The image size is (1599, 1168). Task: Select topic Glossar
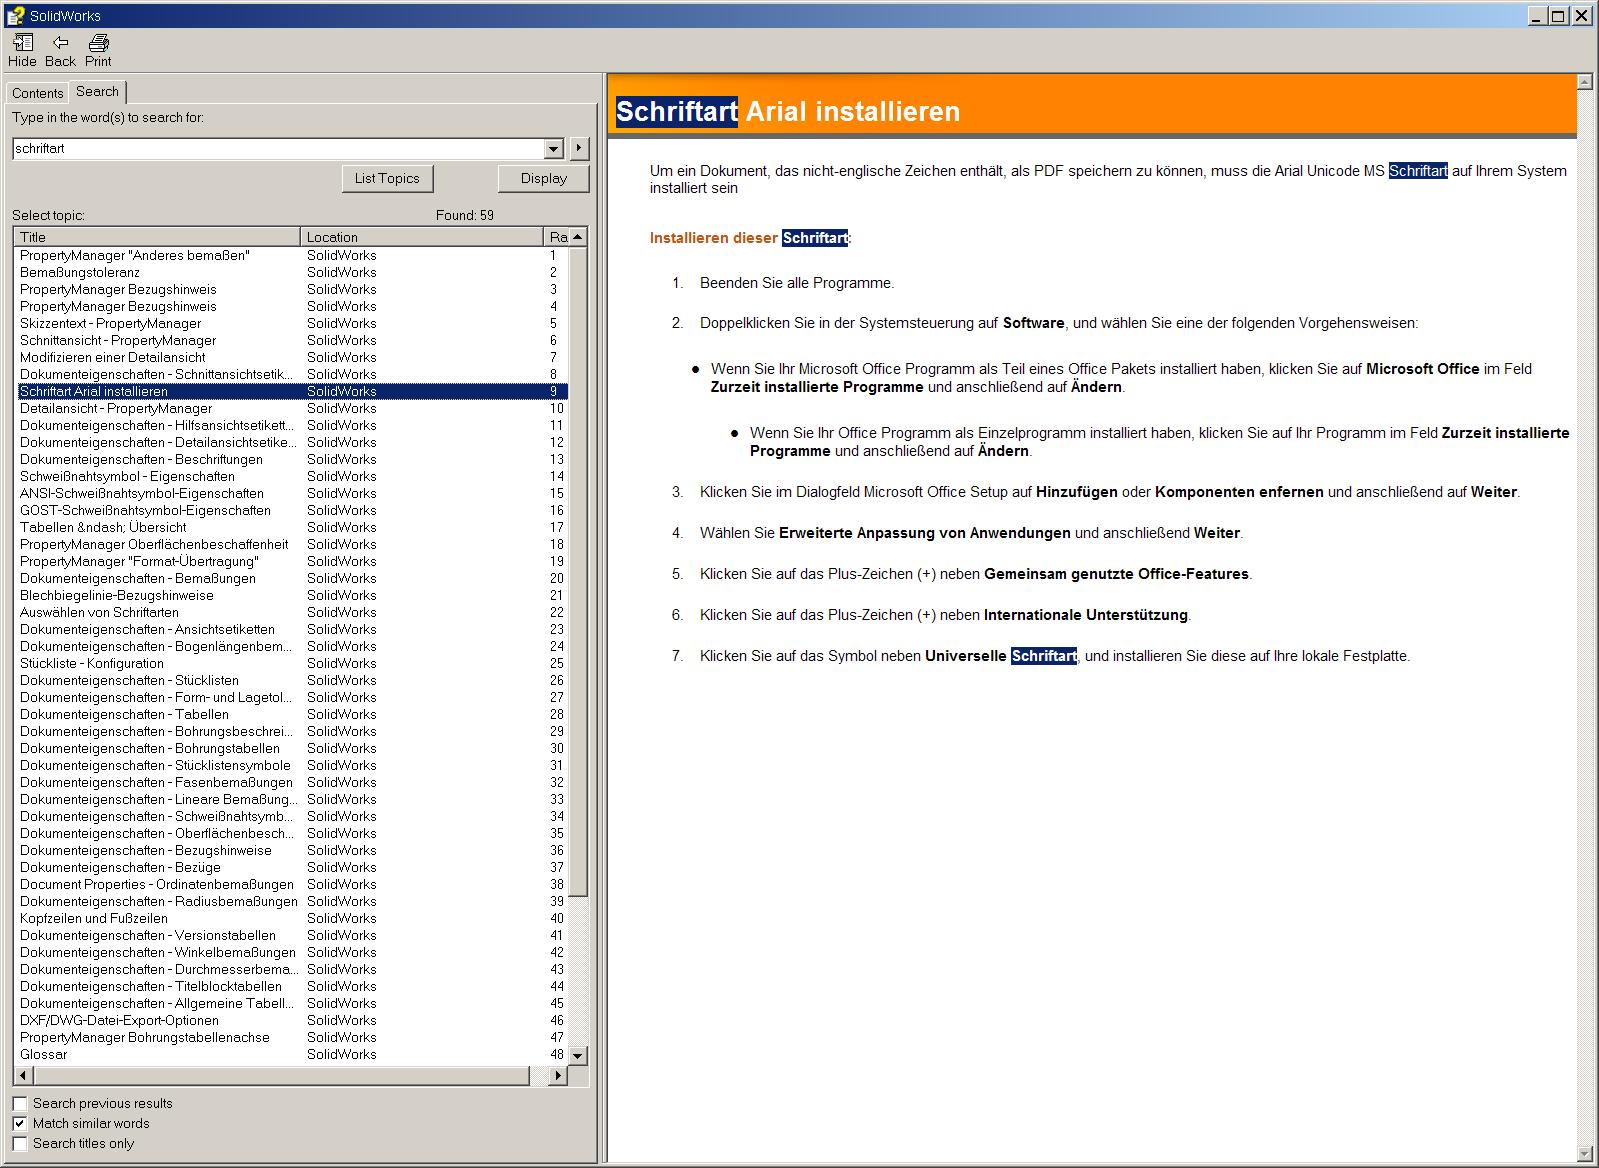[x=291, y=1054]
